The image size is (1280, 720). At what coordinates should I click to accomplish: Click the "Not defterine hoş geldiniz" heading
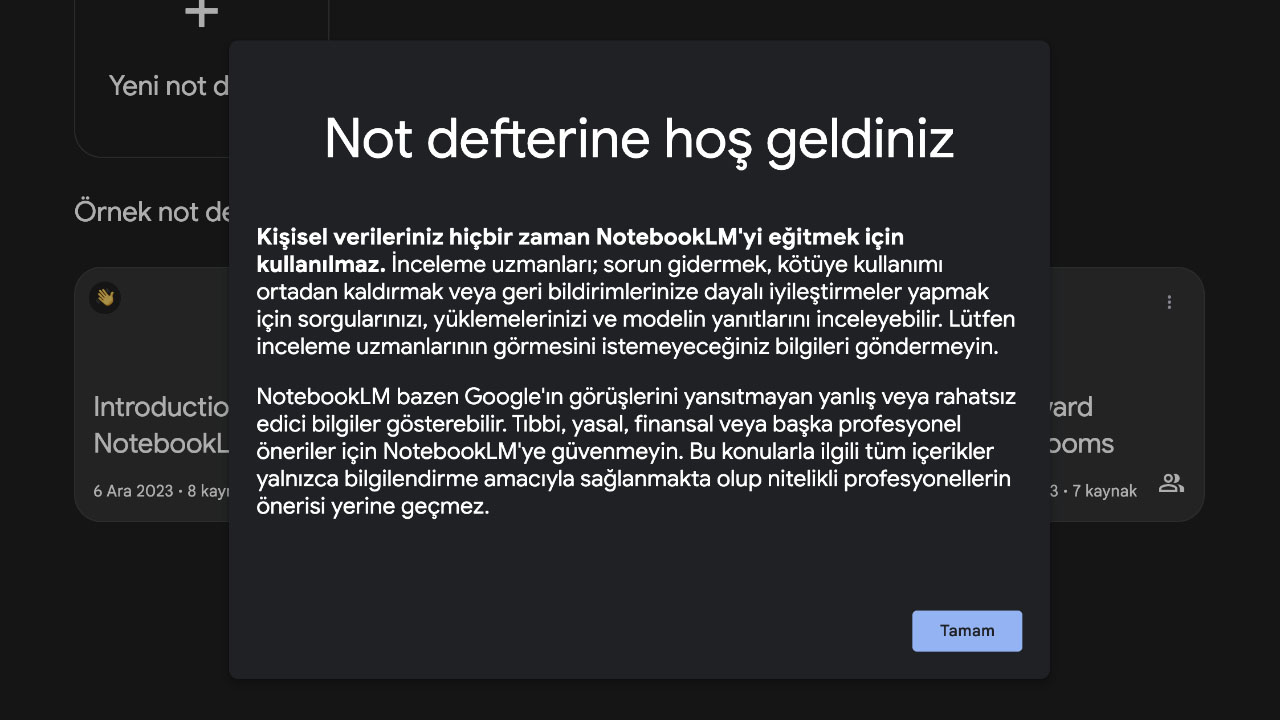click(639, 139)
